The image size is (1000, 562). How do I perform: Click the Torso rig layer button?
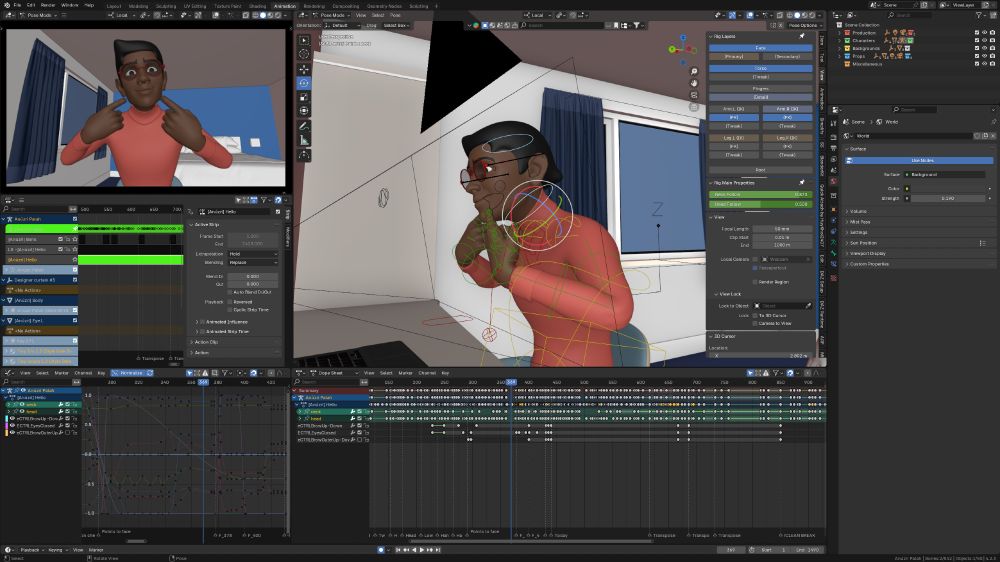tap(760, 68)
